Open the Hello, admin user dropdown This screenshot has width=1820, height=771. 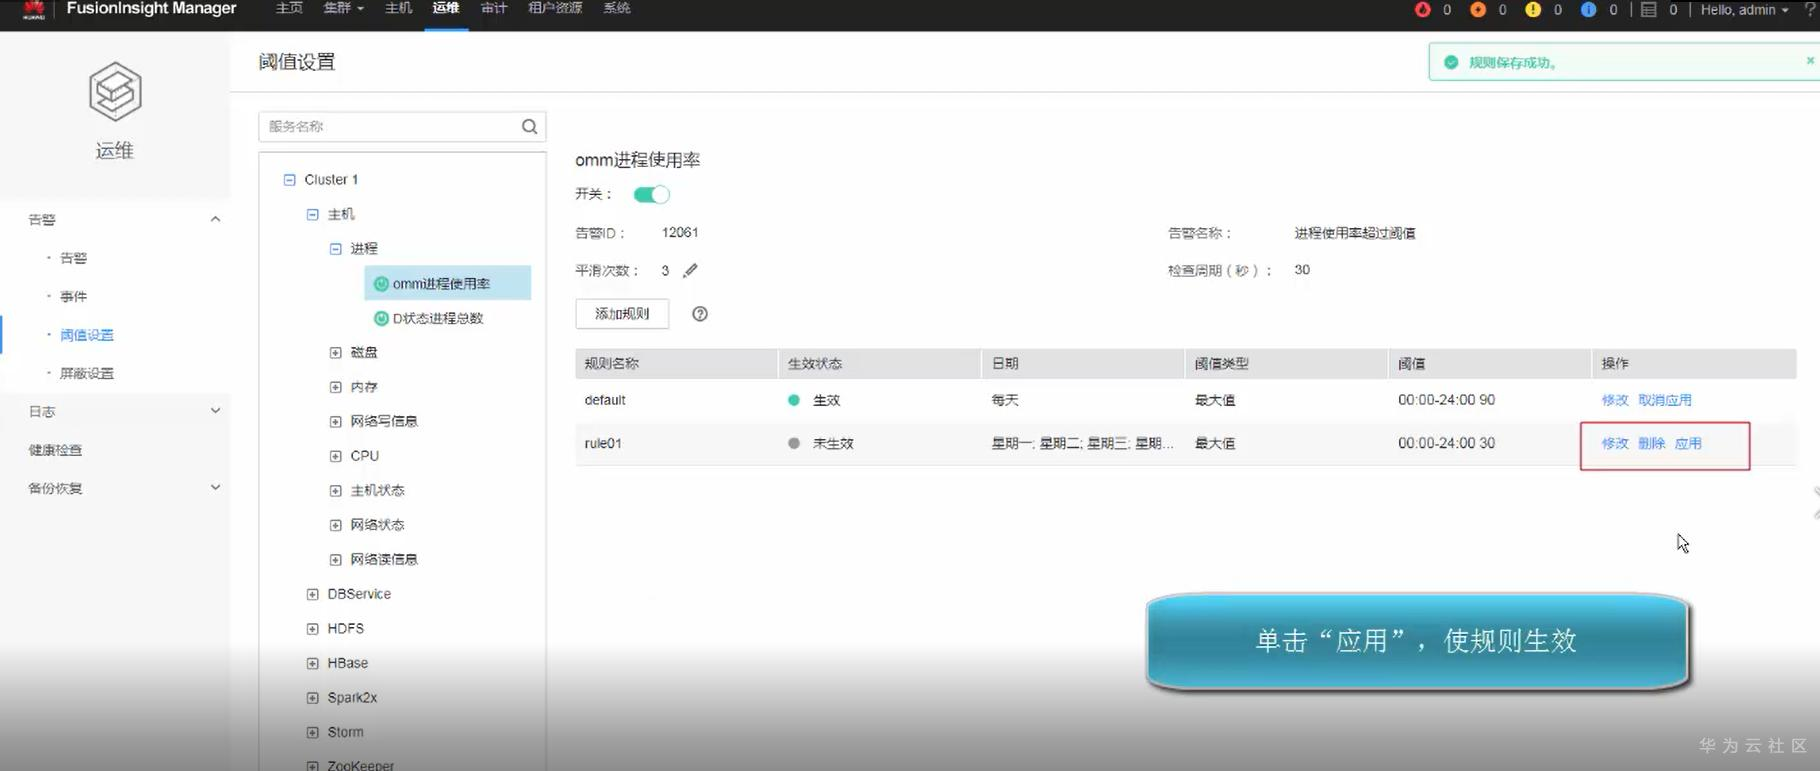[x=1744, y=10]
